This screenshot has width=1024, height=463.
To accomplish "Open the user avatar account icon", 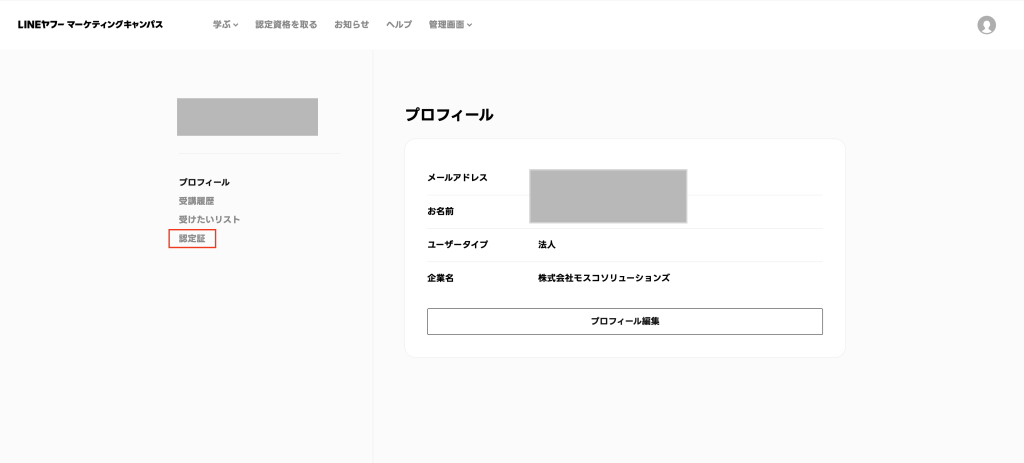I will click(x=986, y=25).
